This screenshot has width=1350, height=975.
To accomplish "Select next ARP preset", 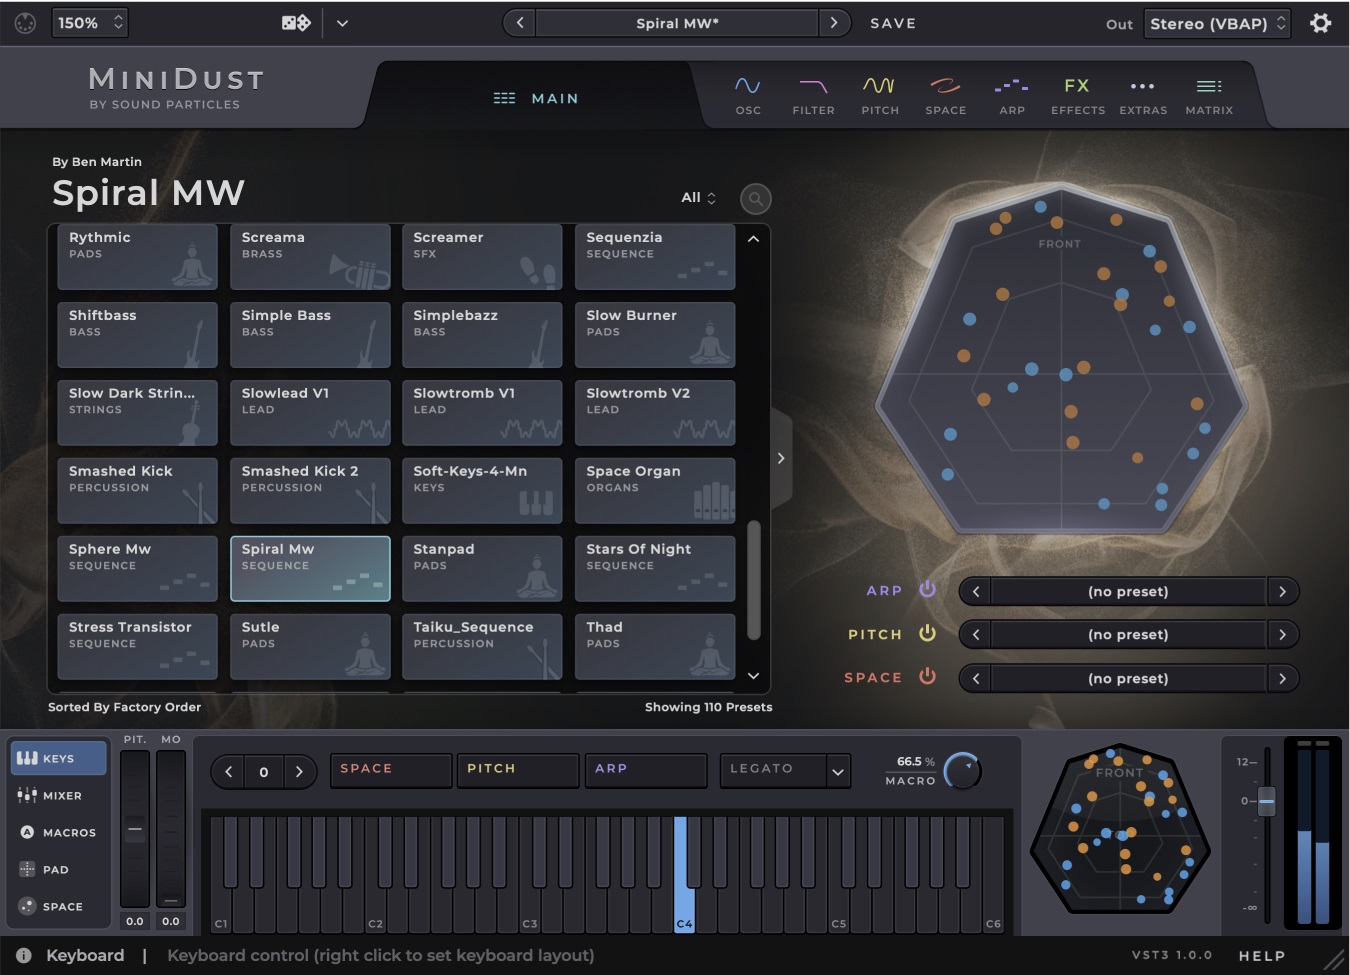I will click(1282, 592).
